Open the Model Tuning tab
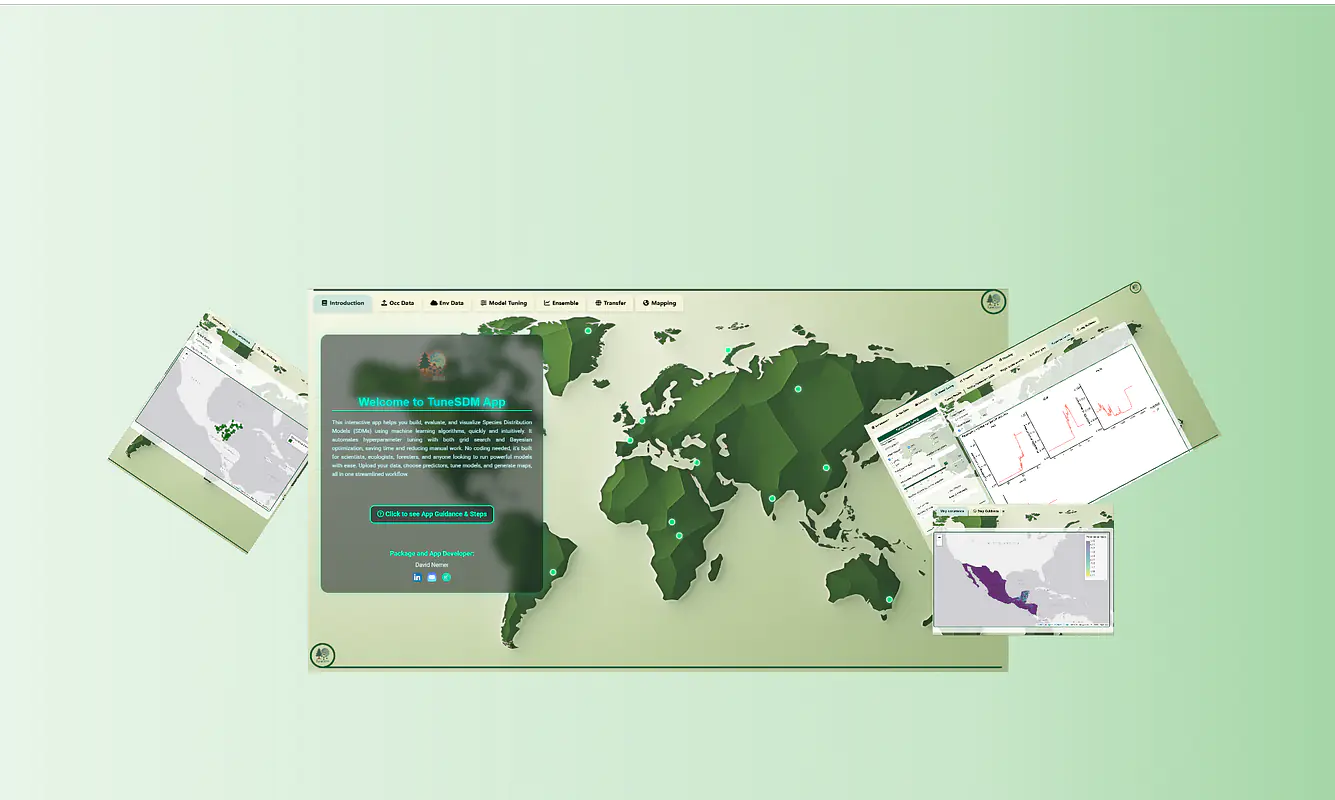This screenshot has width=1335, height=800. 504,303
